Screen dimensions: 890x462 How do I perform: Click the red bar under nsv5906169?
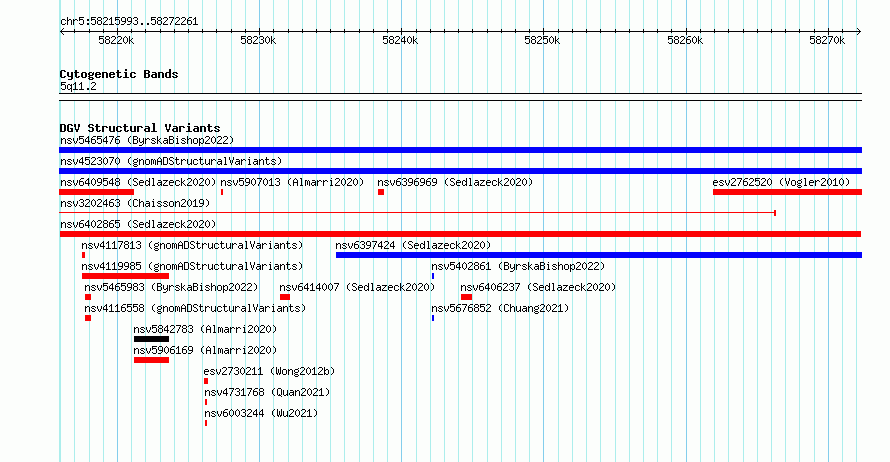point(152,360)
